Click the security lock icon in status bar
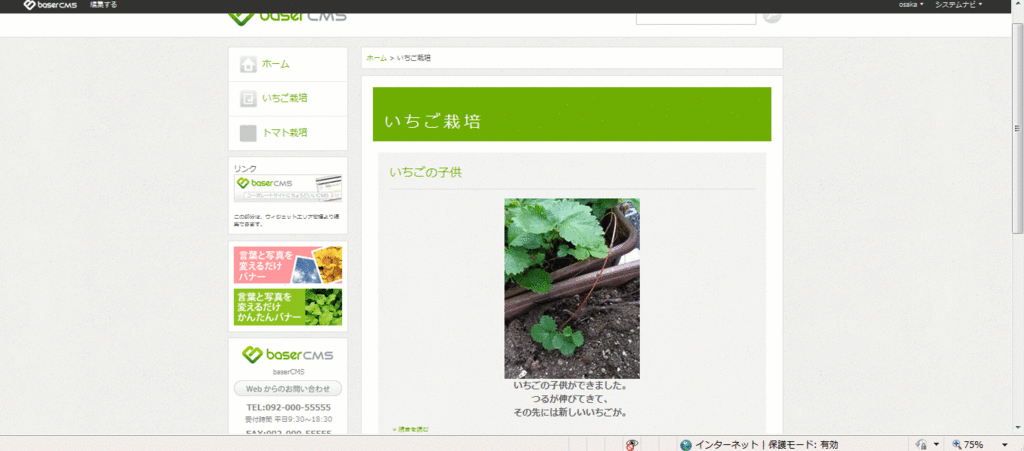Image resolution: width=1024 pixels, height=451 pixels. (x=921, y=444)
